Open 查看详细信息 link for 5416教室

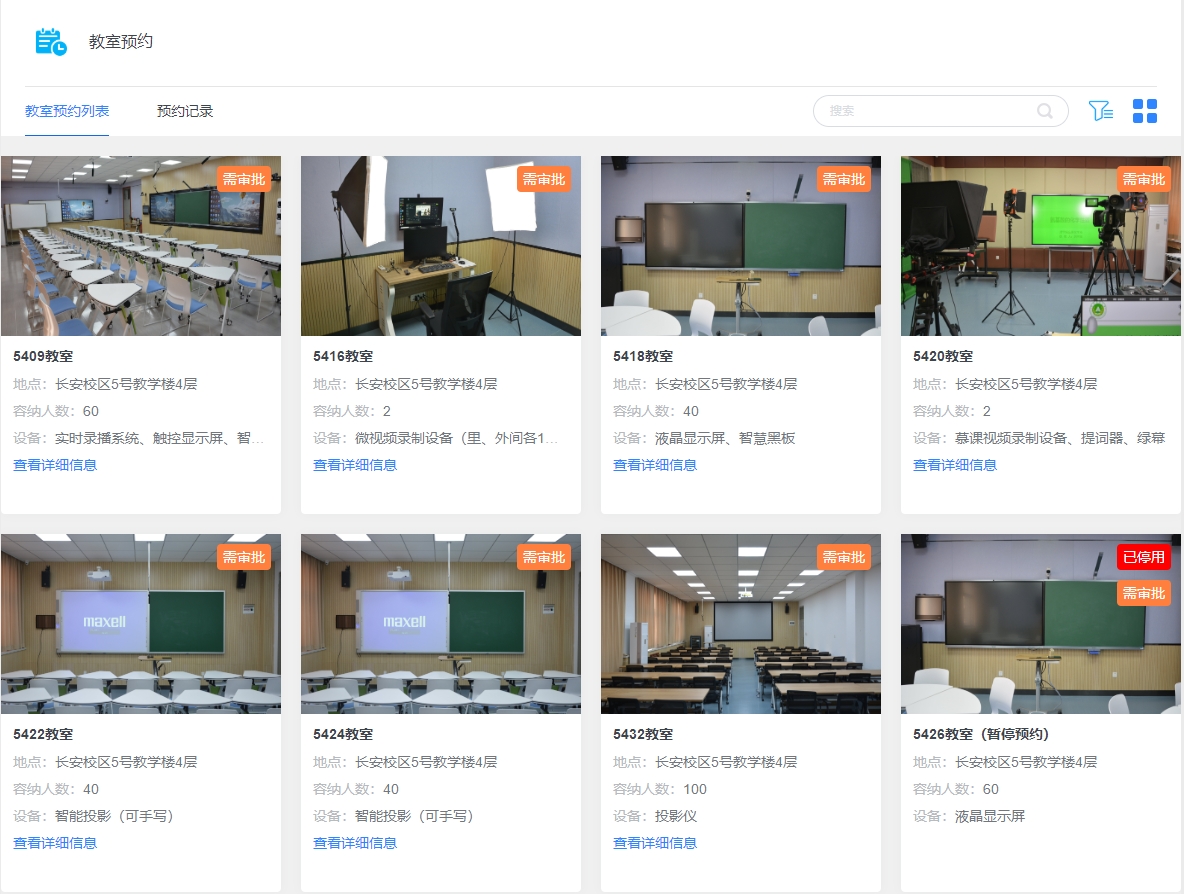tap(355, 465)
